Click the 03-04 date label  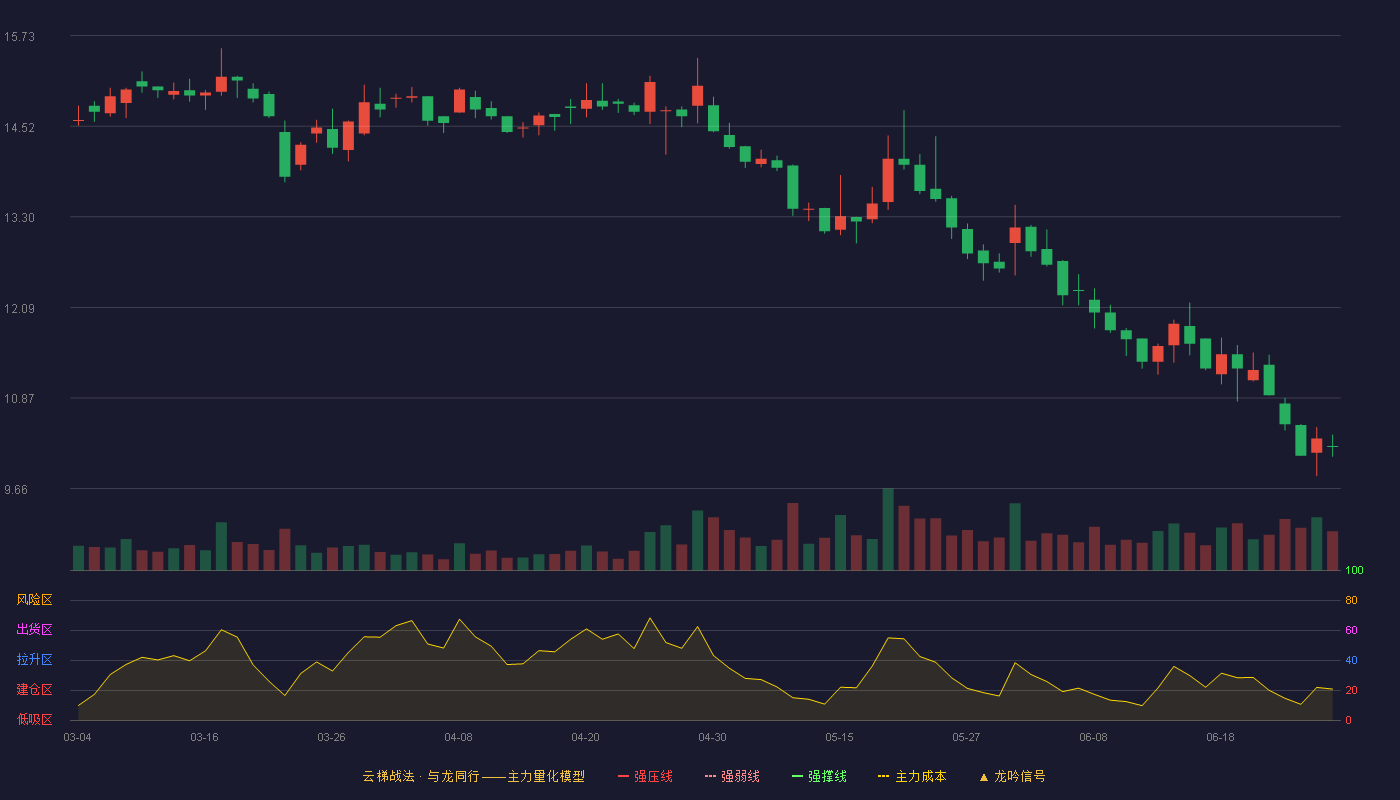point(77,737)
